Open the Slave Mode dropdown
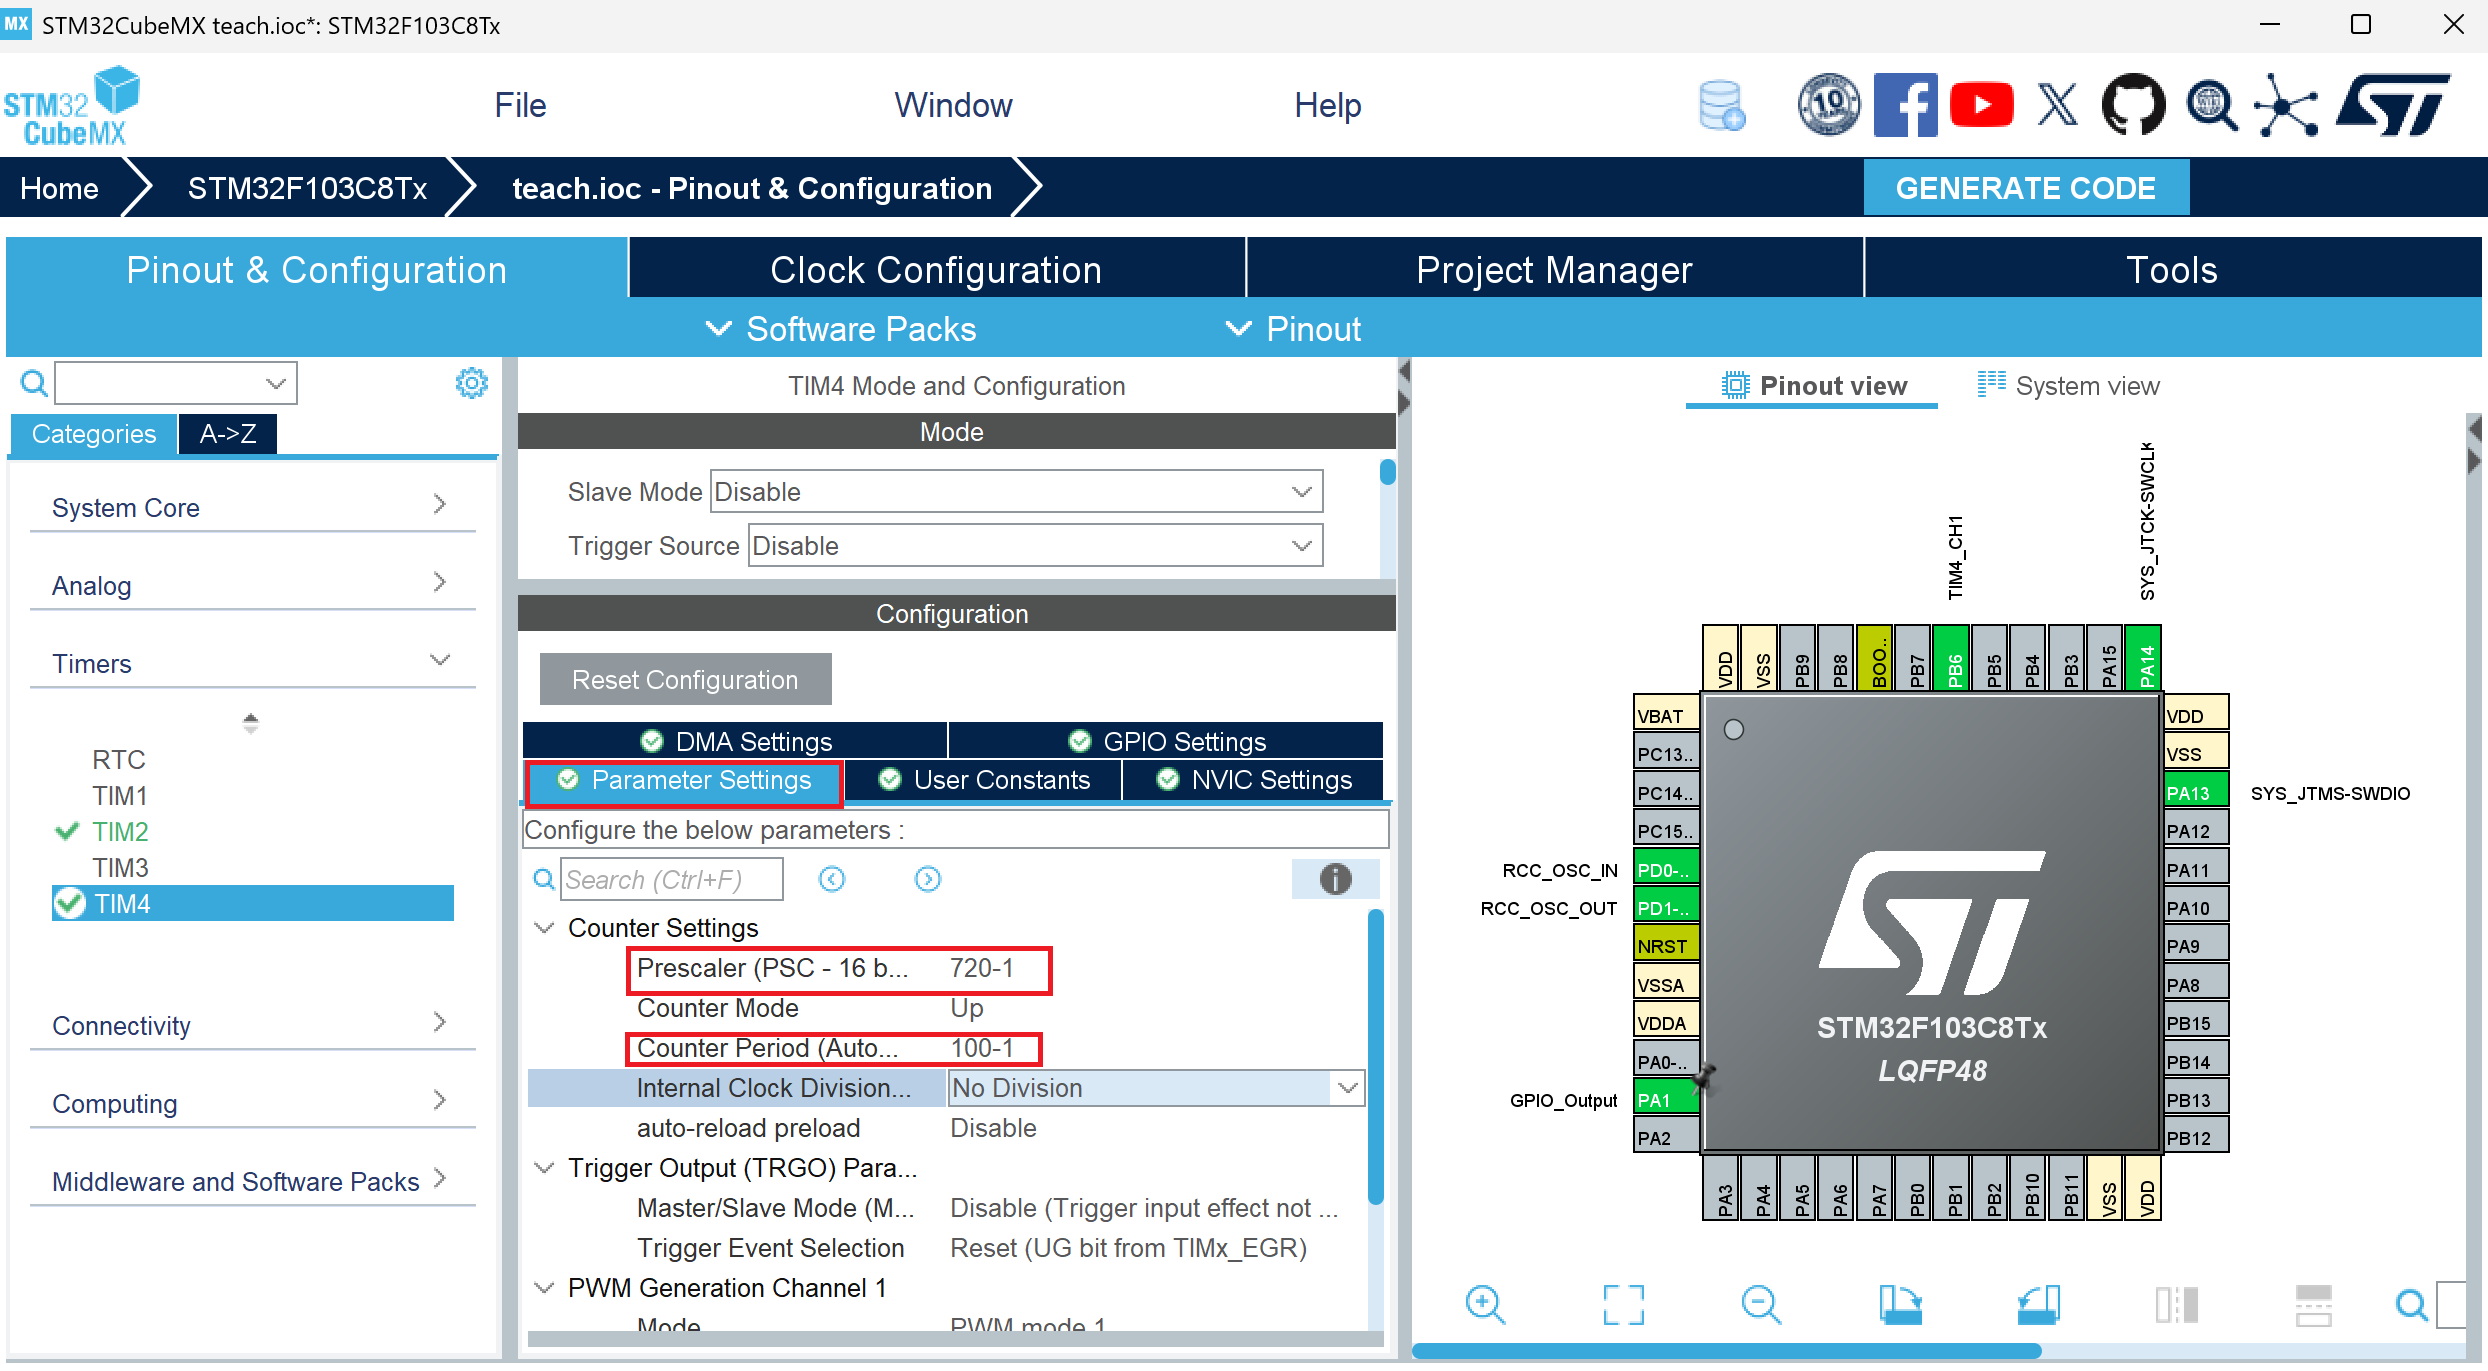The height and width of the screenshot is (1371, 2488). (1016, 491)
